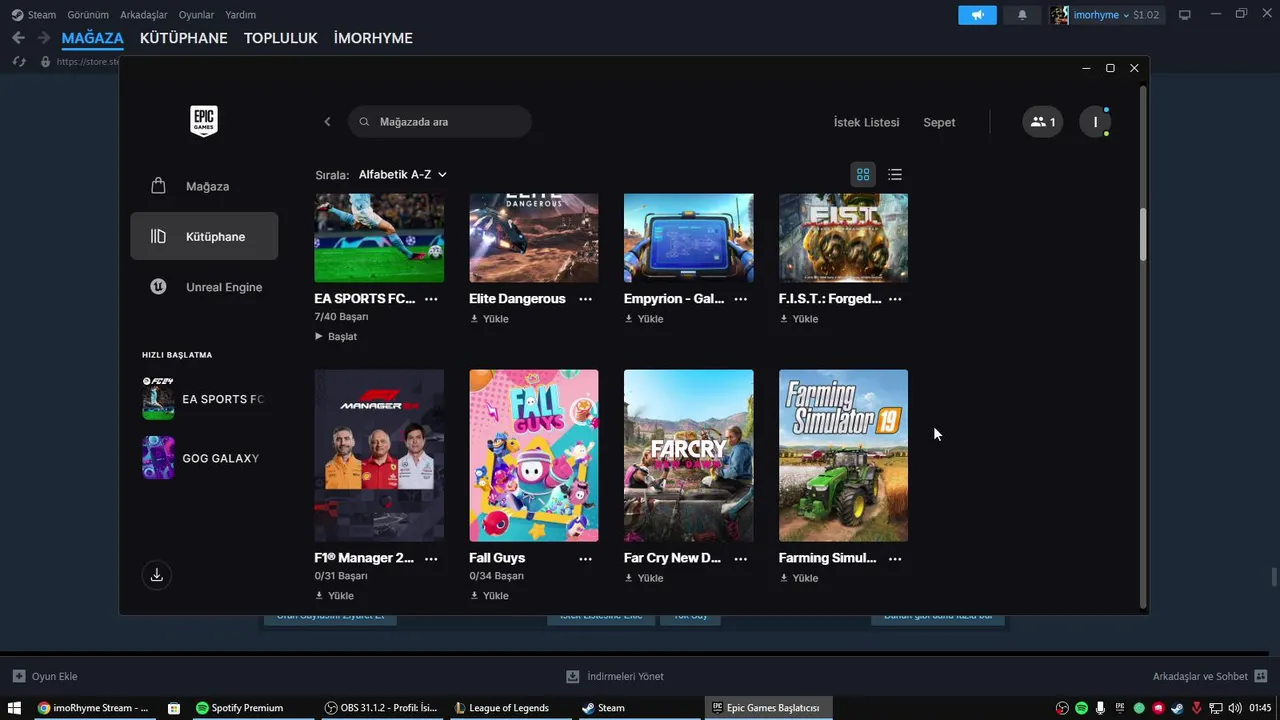
Task: Open the Empyrion three-dot menu
Action: click(741, 299)
